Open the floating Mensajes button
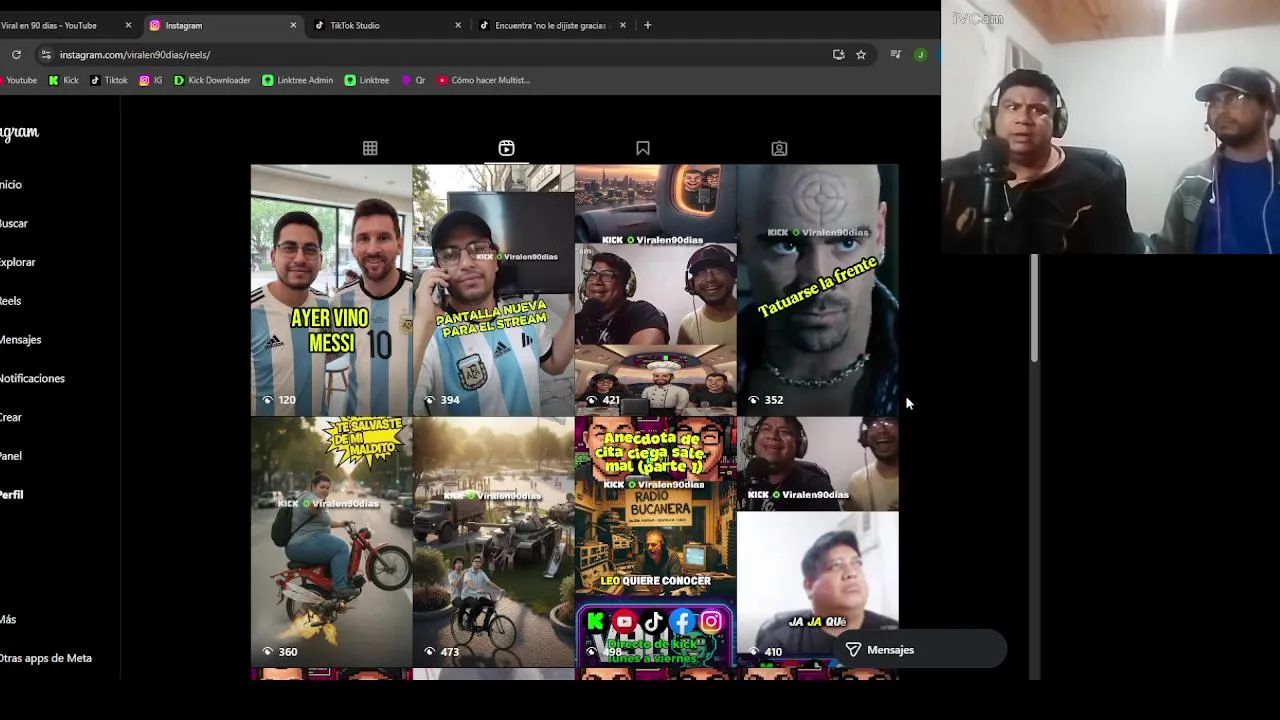 pos(919,650)
